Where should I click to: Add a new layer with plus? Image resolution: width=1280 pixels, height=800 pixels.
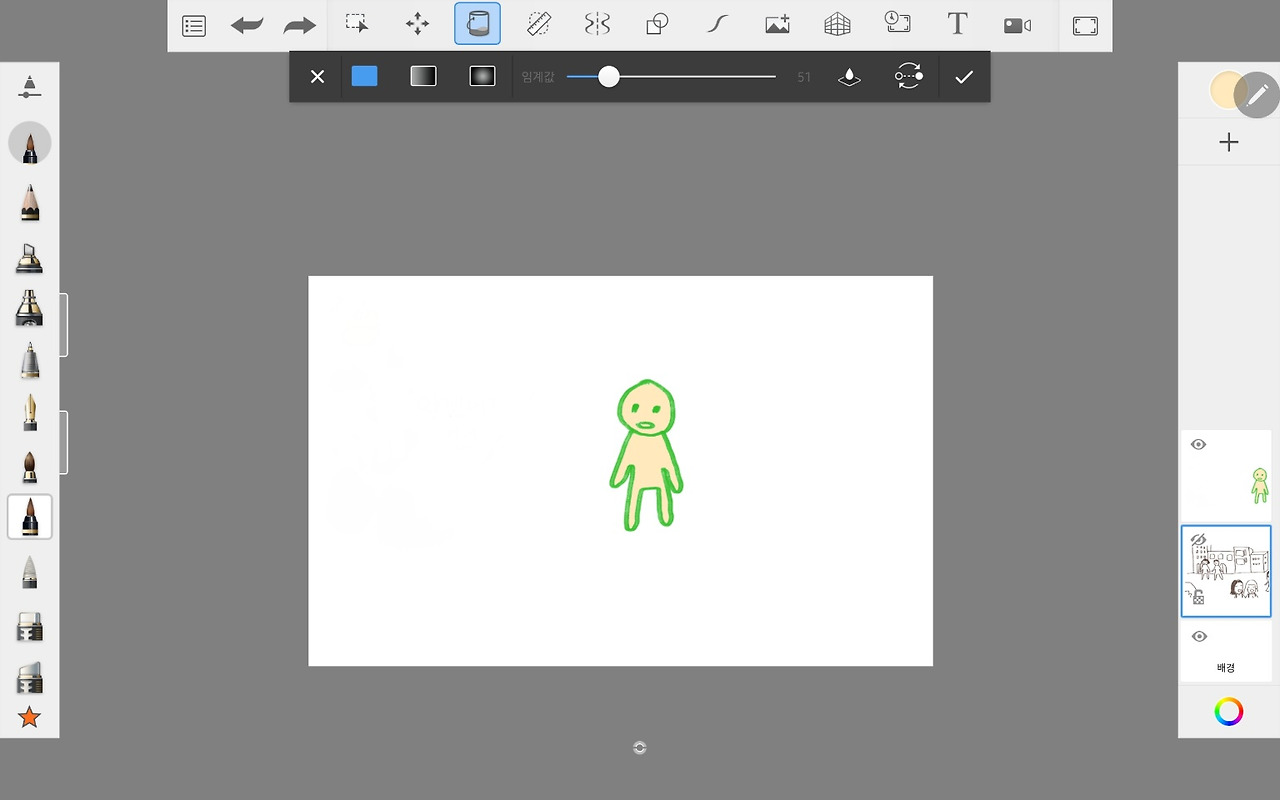click(1229, 142)
